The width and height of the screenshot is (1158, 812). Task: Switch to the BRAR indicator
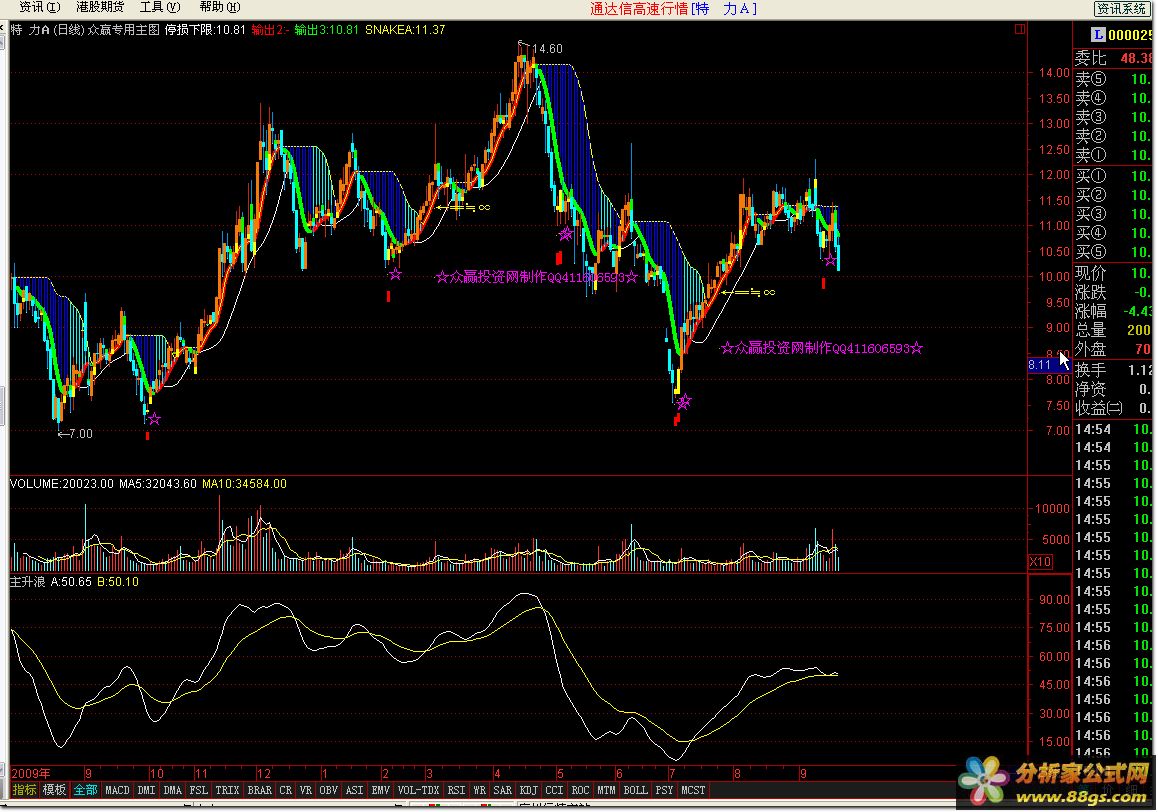pyautogui.click(x=259, y=791)
